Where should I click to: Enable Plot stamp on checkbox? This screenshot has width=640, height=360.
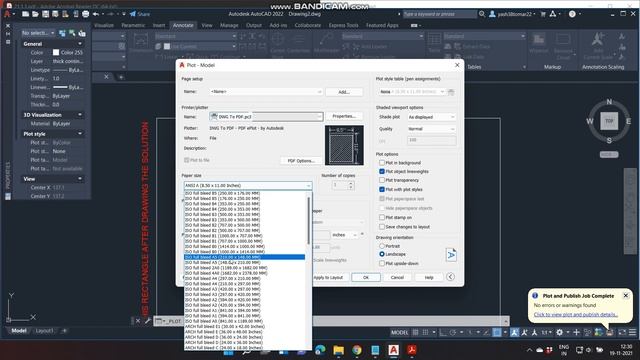pyautogui.click(x=382, y=218)
